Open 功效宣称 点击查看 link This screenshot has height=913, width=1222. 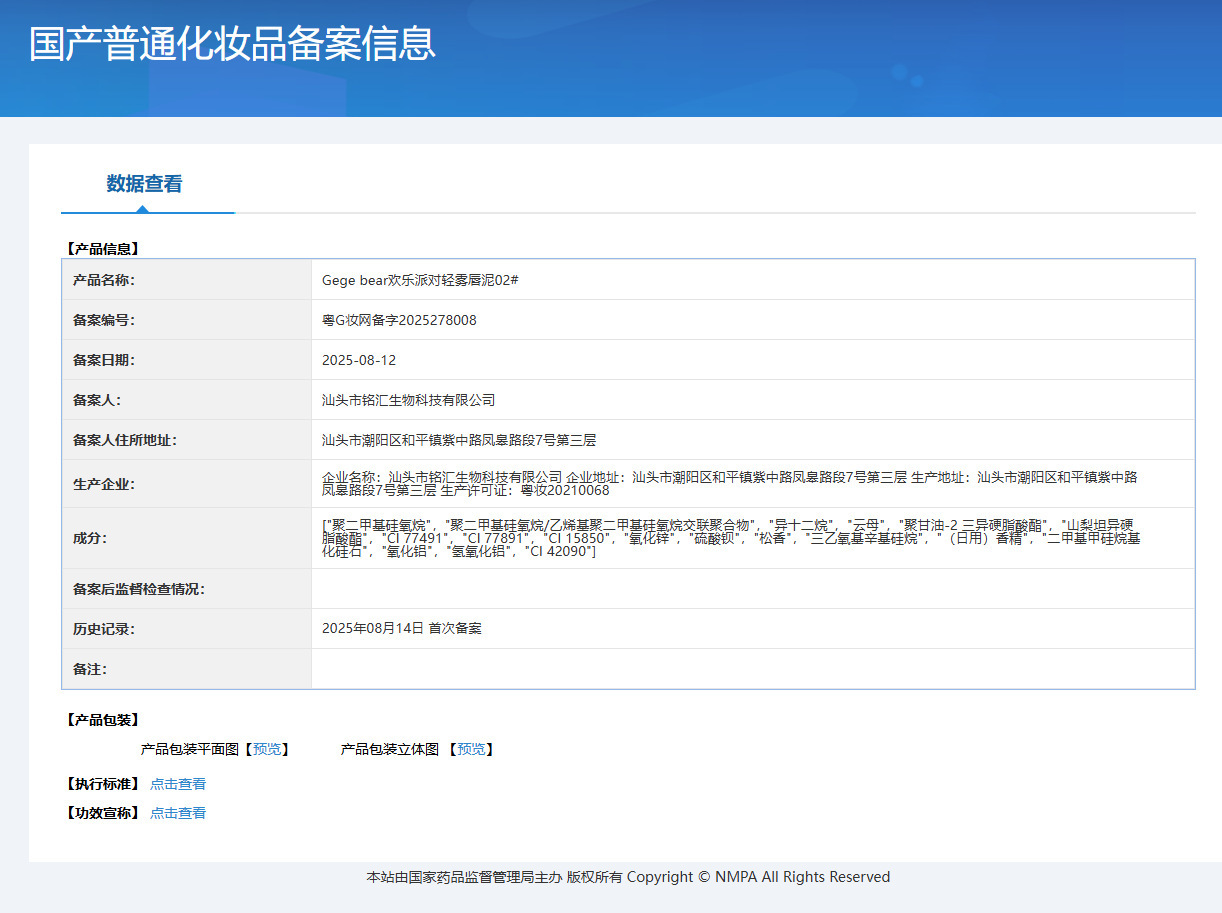(x=178, y=813)
